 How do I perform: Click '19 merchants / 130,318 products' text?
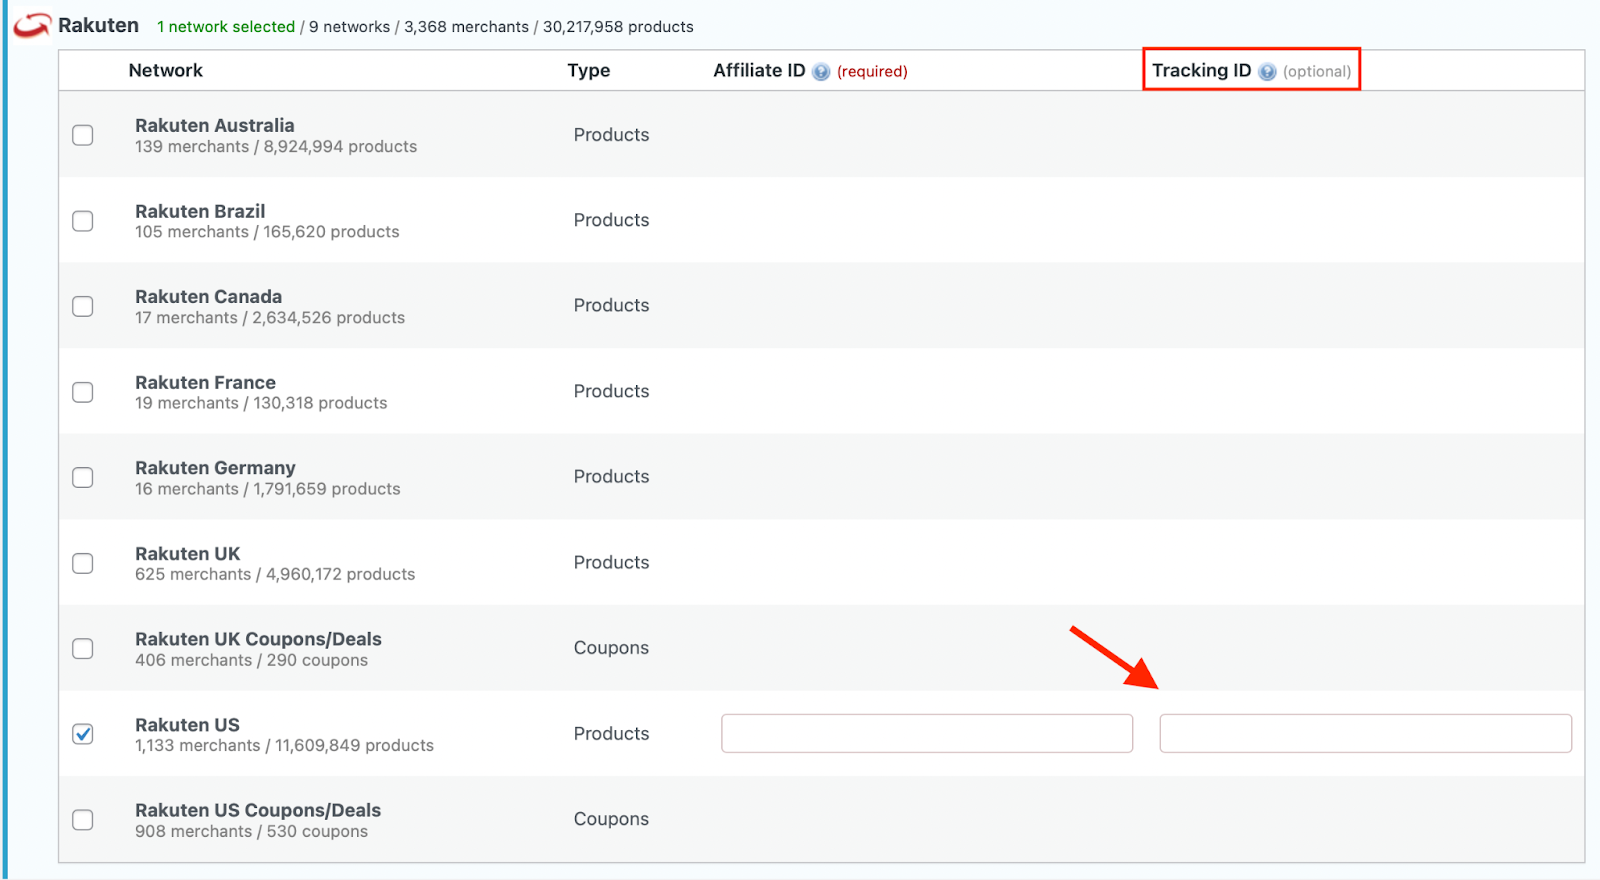tap(261, 403)
